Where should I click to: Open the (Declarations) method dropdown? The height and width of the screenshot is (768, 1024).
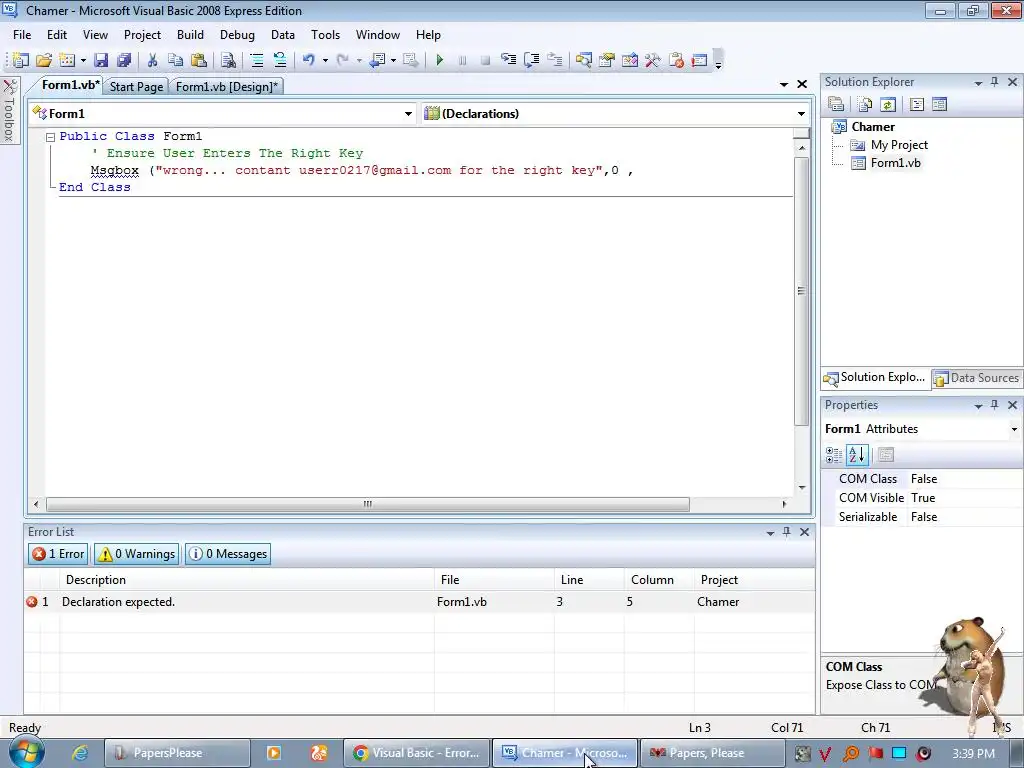click(801, 114)
